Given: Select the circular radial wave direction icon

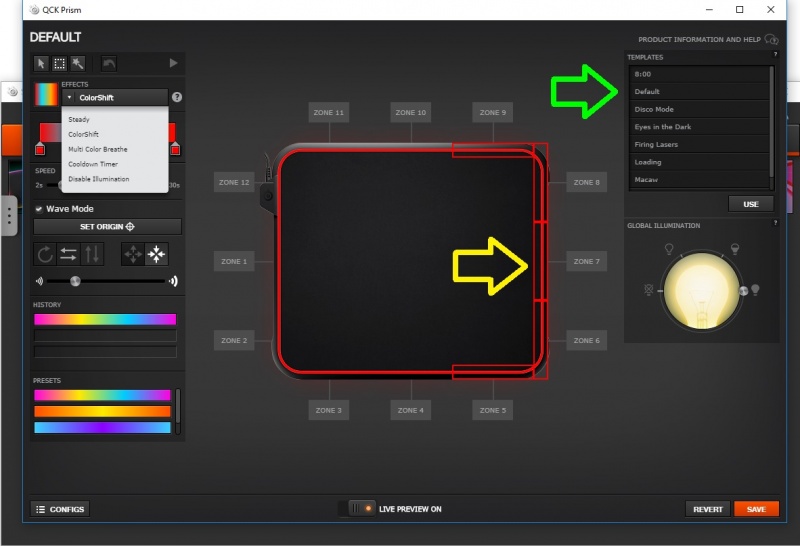Looking at the screenshot, I should point(45,254).
